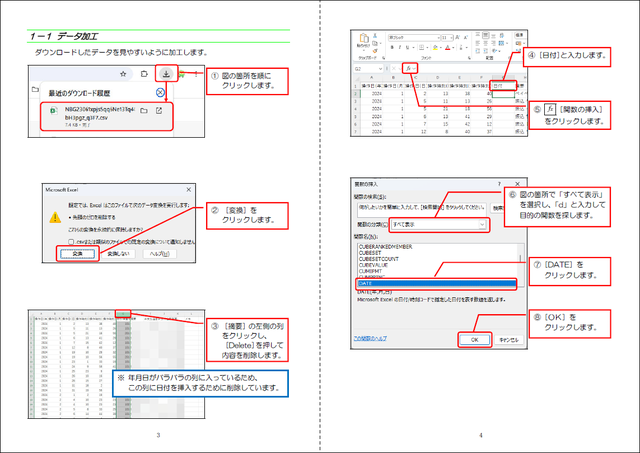Close the Insert Function dialog
Screen dimensions: 640x453
(x=517, y=184)
